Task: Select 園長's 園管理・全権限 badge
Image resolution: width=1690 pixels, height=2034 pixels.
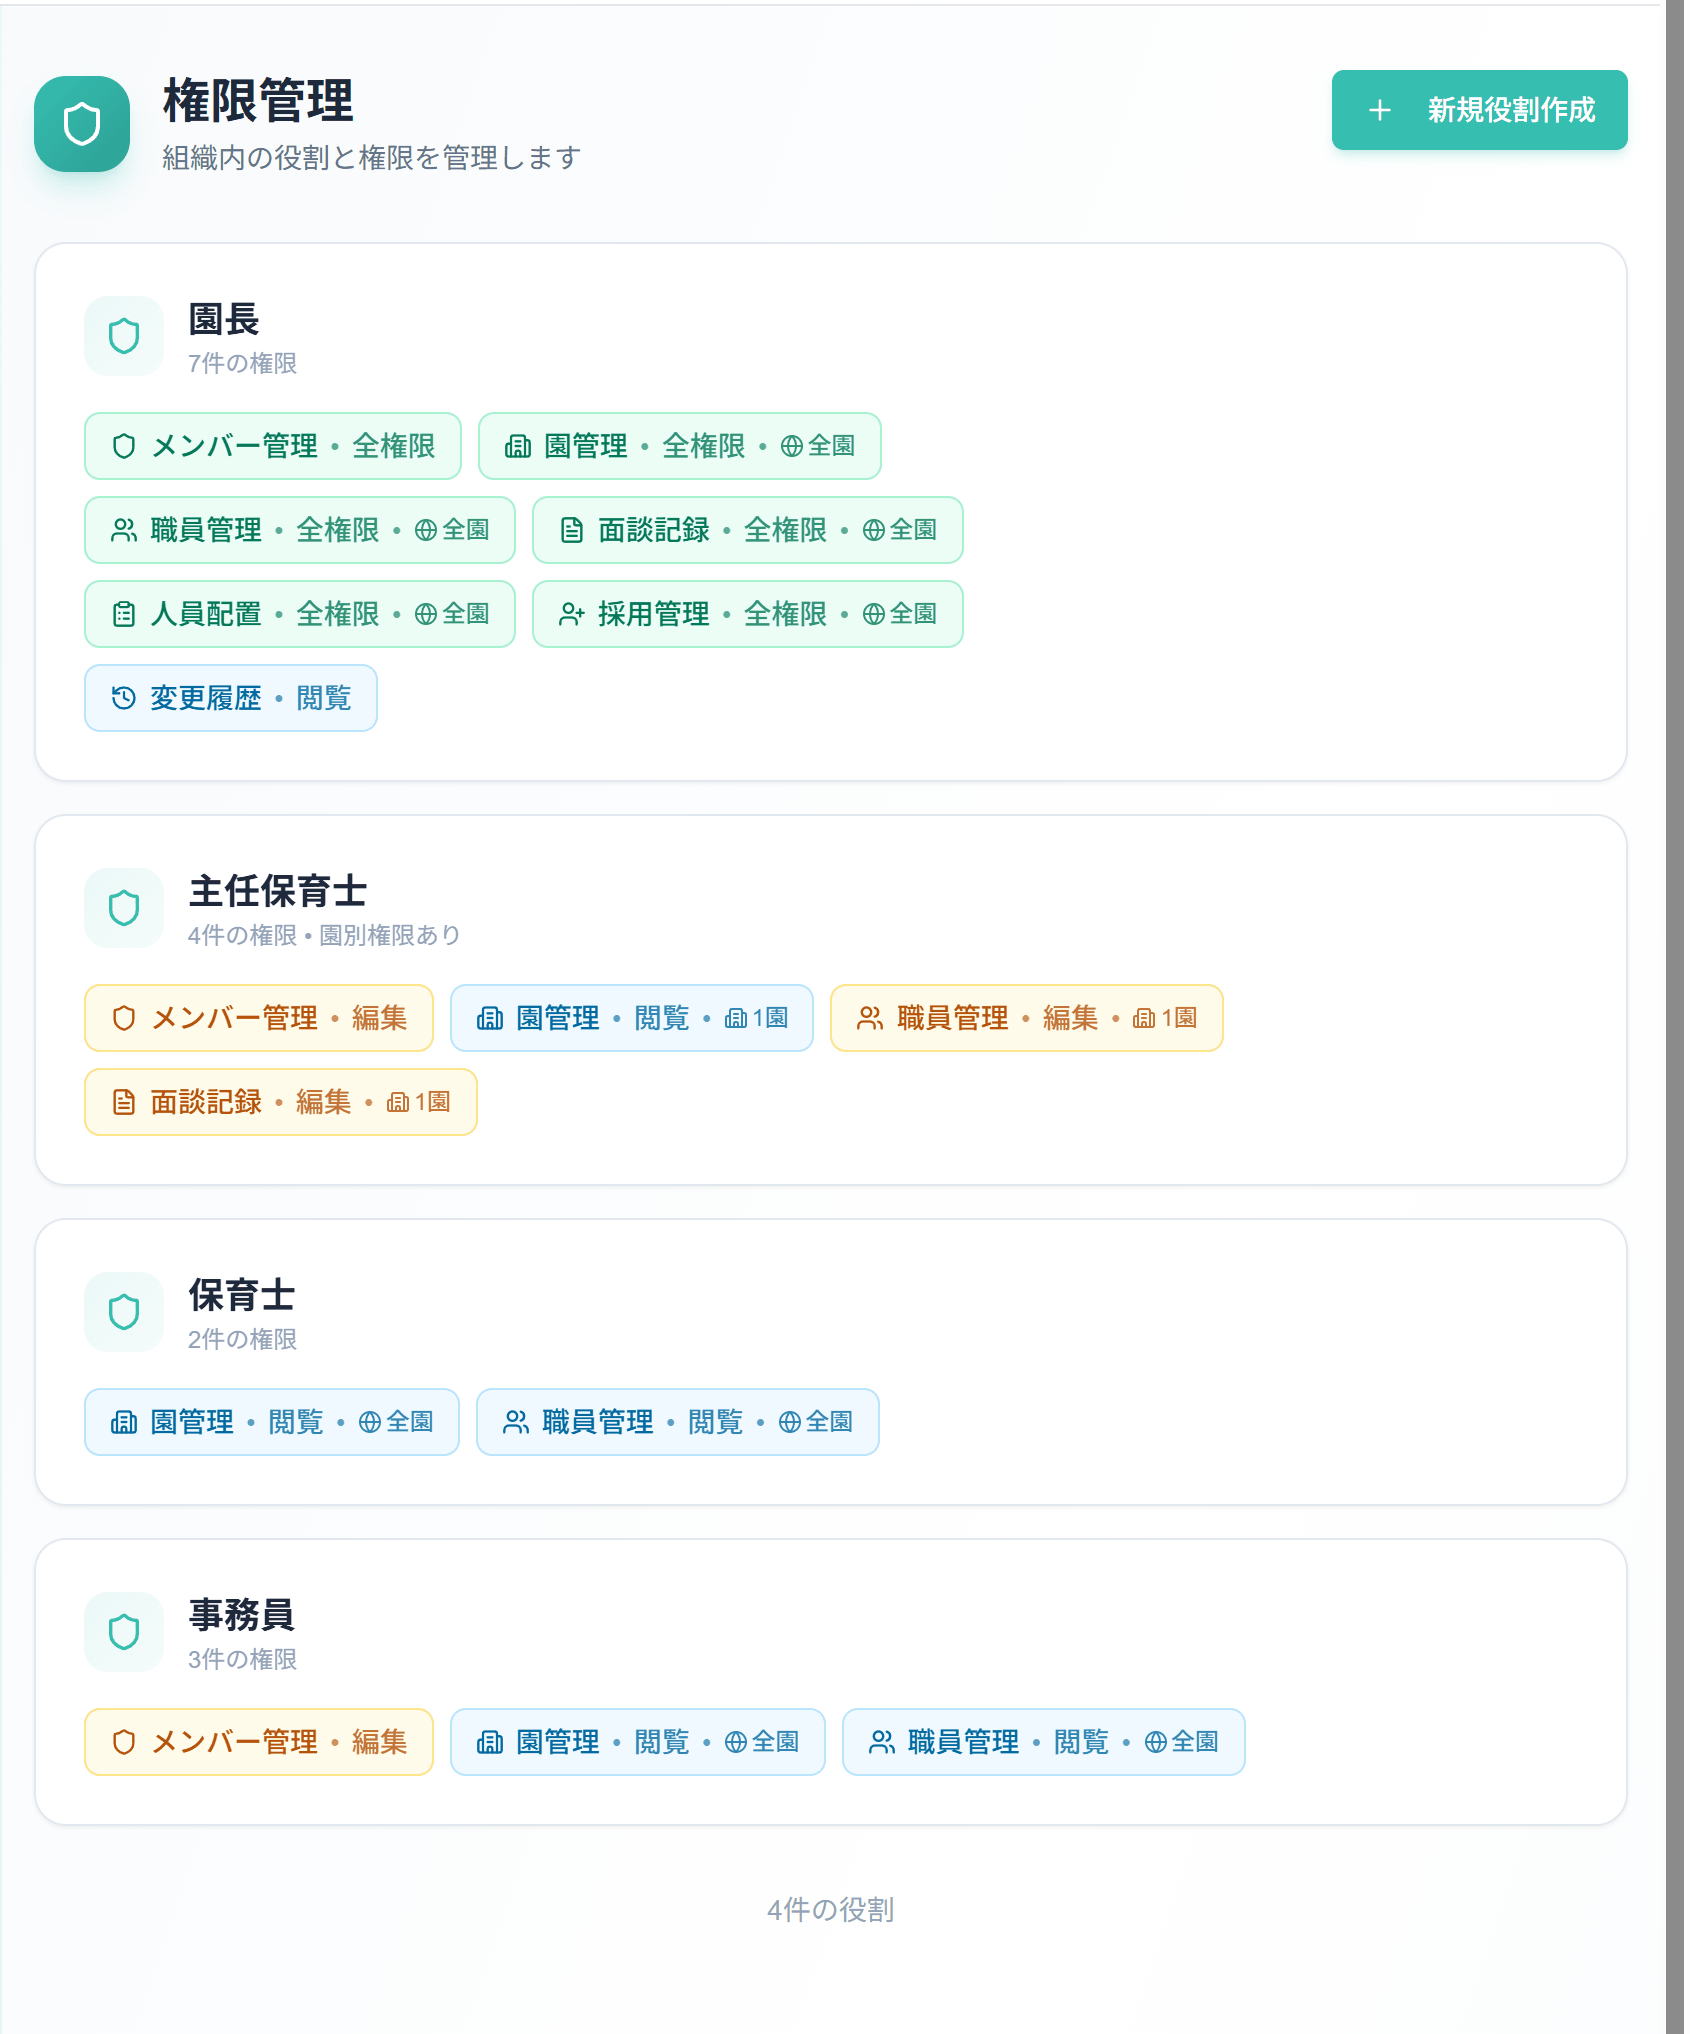Action: [680, 446]
